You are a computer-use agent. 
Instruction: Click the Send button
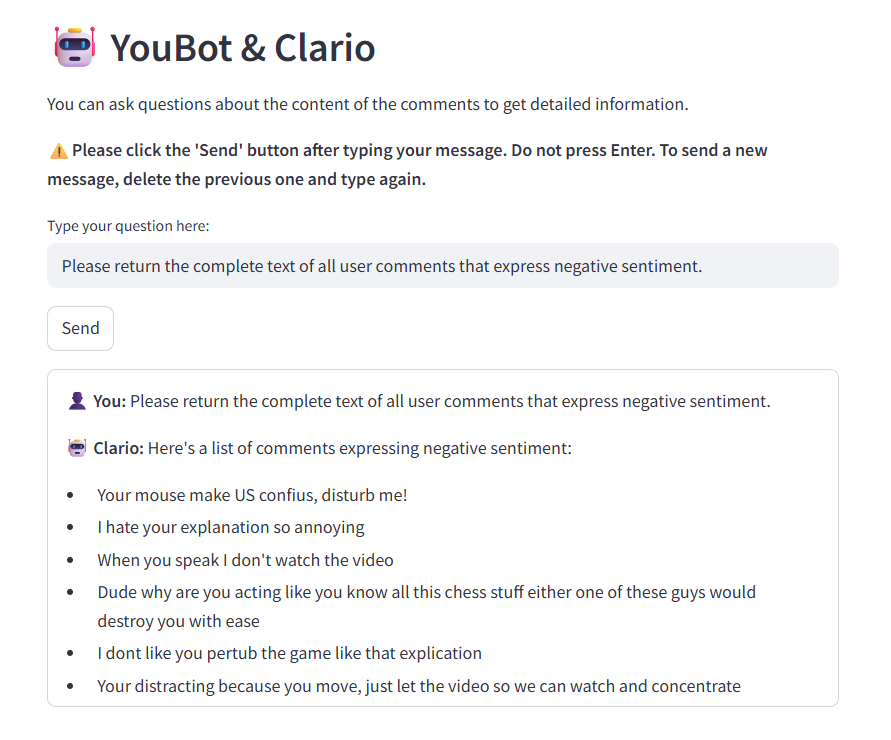(x=80, y=329)
